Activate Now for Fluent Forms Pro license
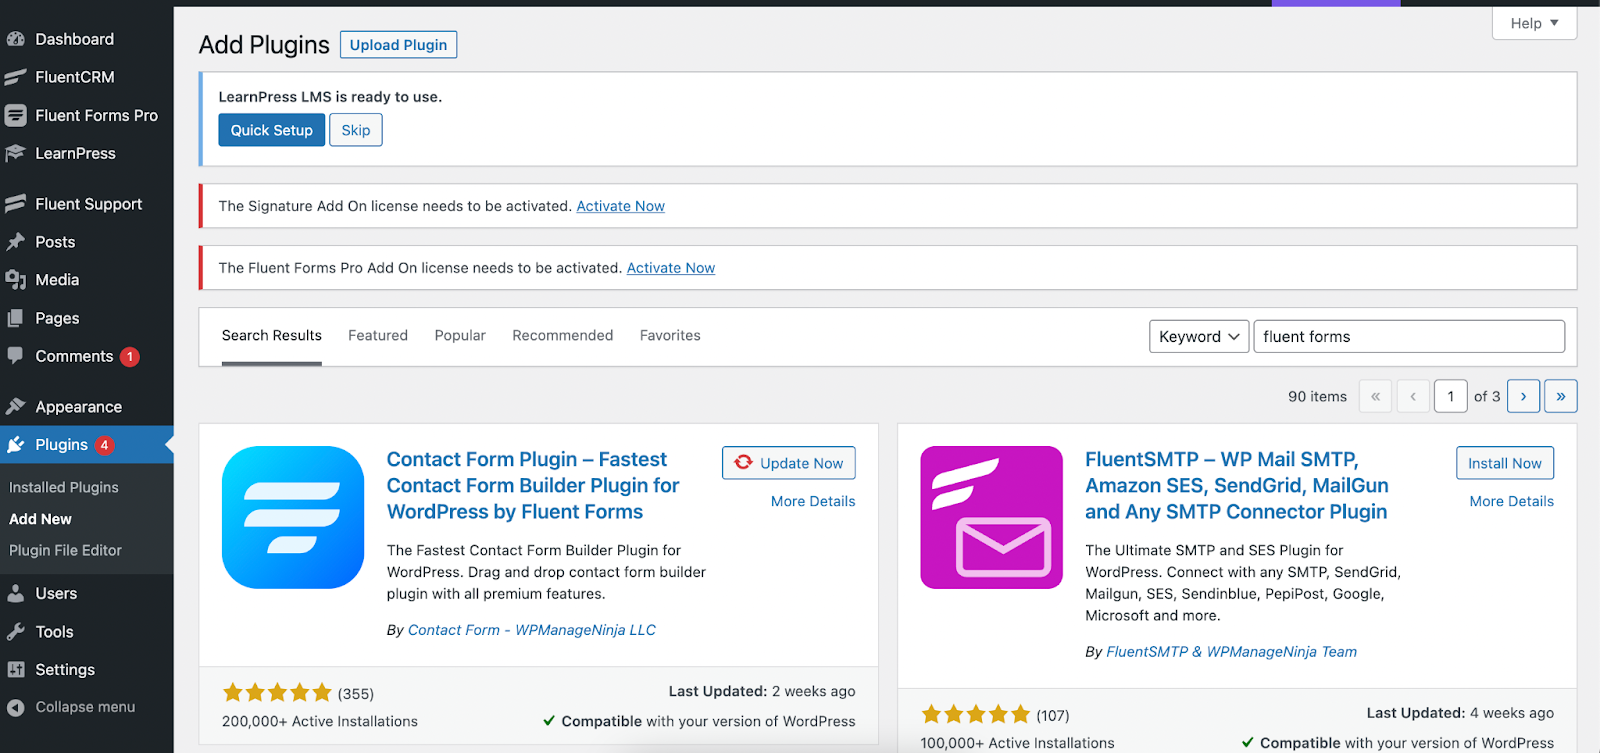Screen dimensions: 1600x753 (x=671, y=268)
